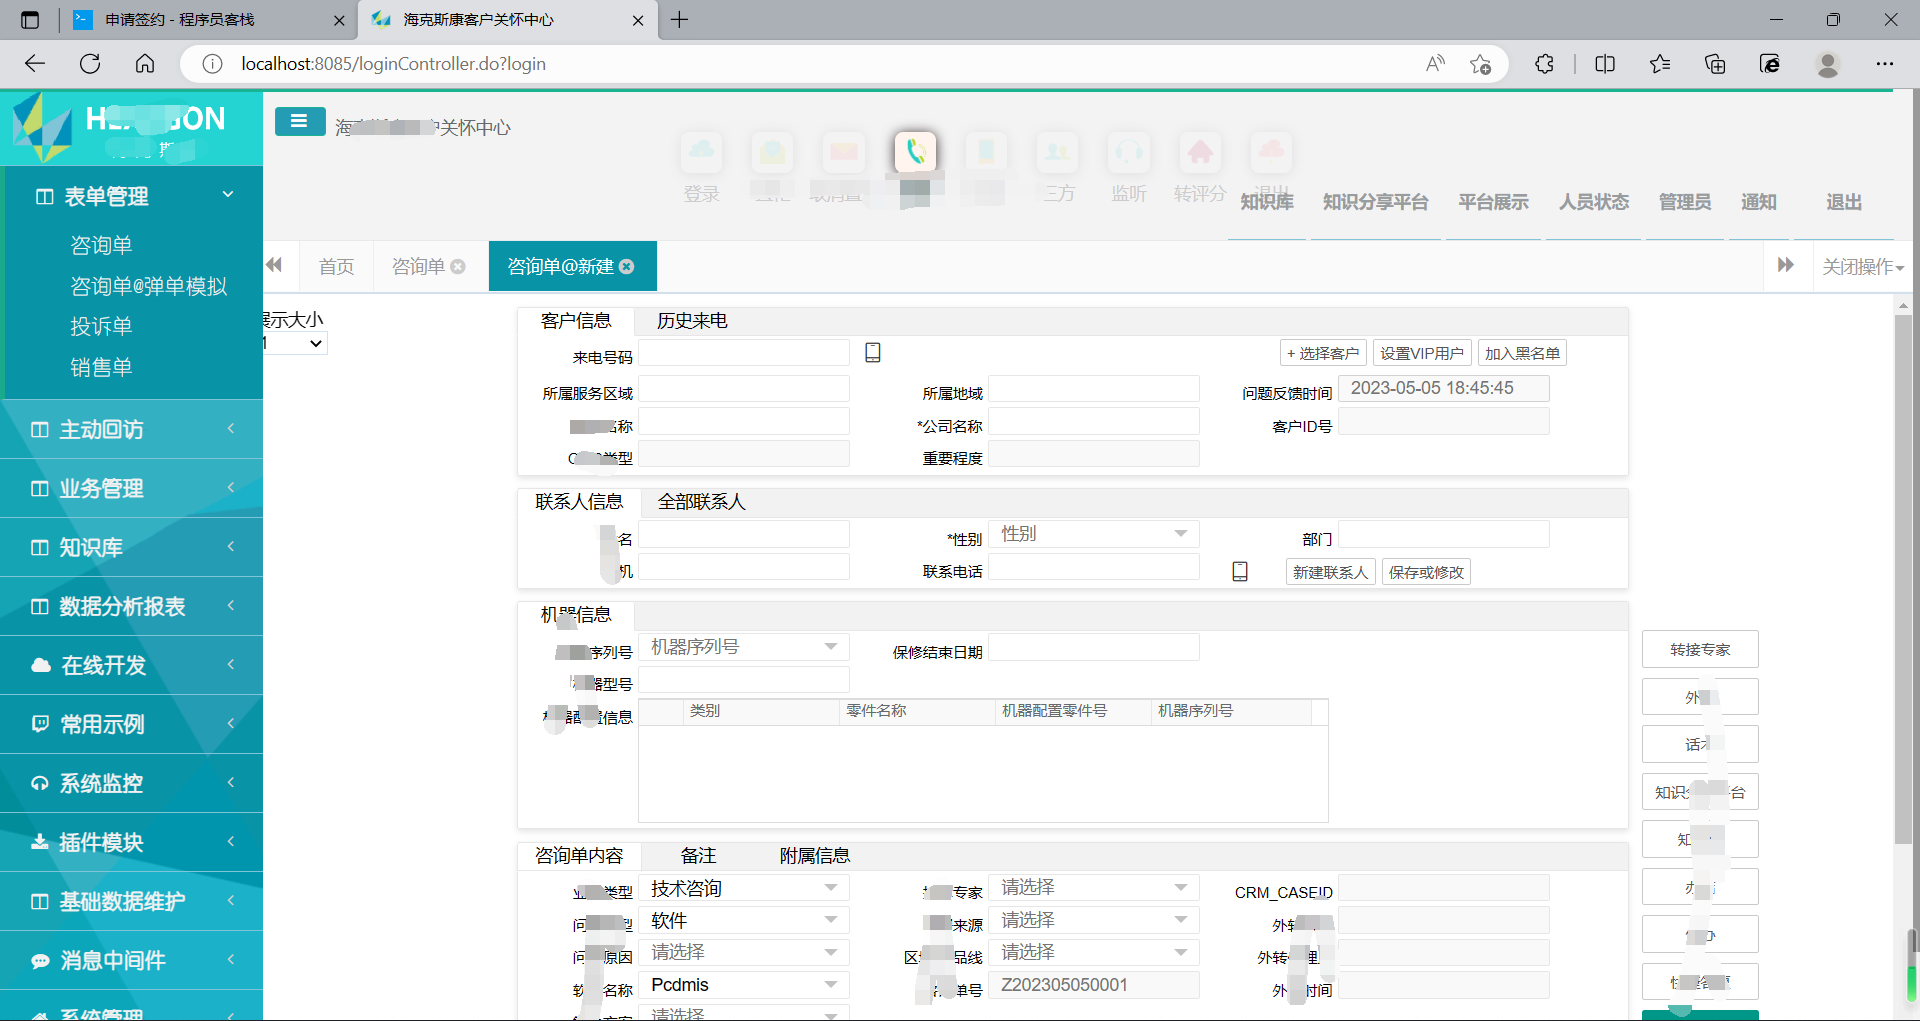The width and height of the screenshot is (1920, 1021).
Task: Click the browser home icon
Action: (145, 64)
